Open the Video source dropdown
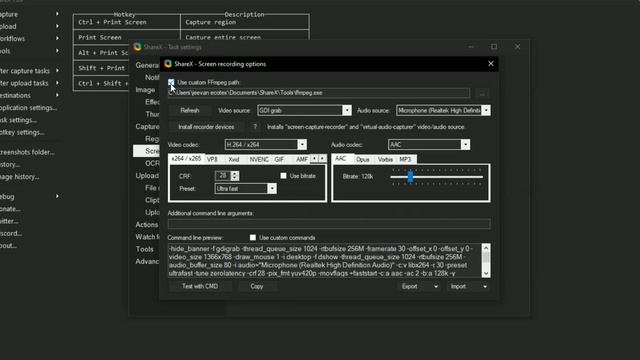This screenshot has width=640, height=360. pyautogui.click(x=347, y=110)
